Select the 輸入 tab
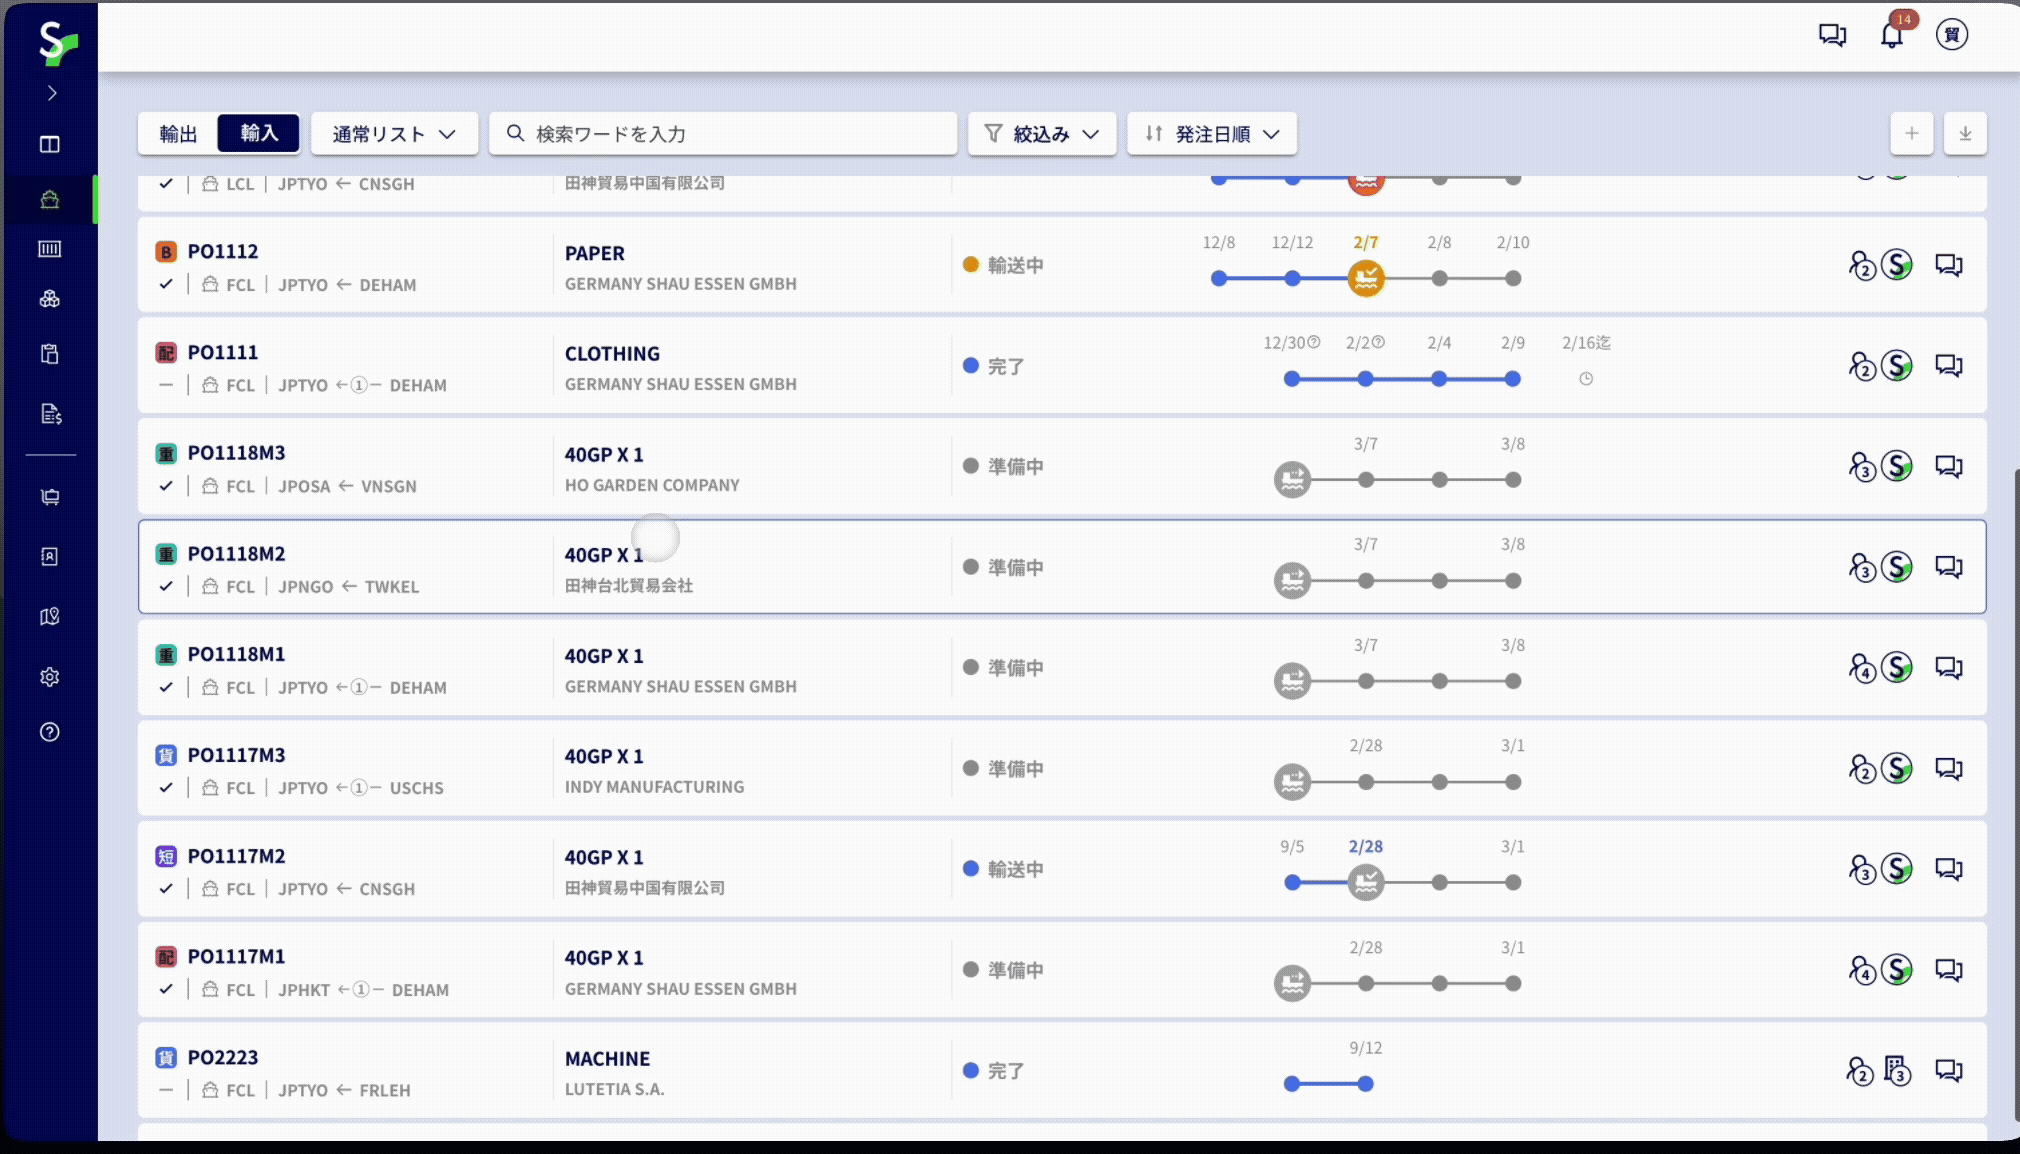 (259, 133)
